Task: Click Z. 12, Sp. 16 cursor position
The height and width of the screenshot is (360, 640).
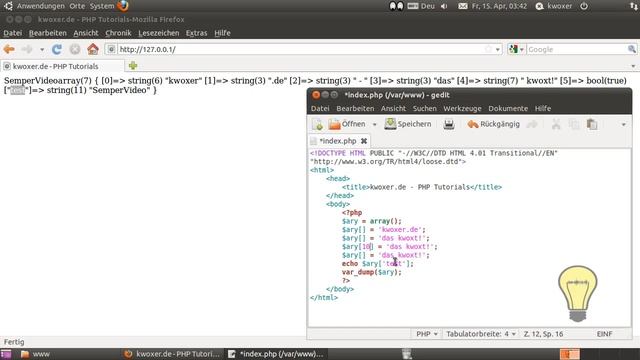Action: [543, 334]
